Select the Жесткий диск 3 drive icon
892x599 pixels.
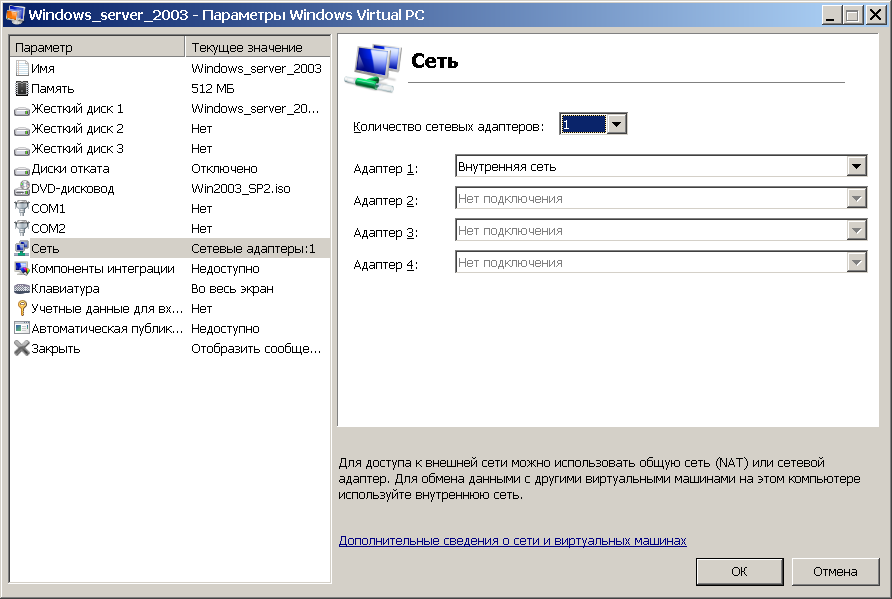point(22,150)
